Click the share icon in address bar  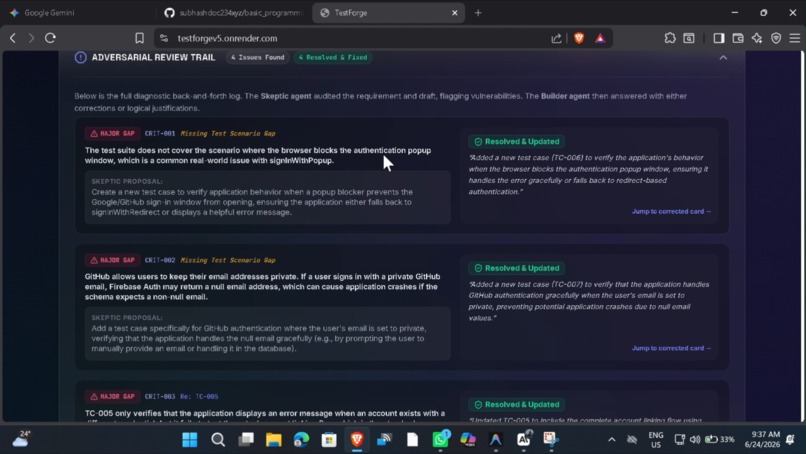(x=556, y=38)
